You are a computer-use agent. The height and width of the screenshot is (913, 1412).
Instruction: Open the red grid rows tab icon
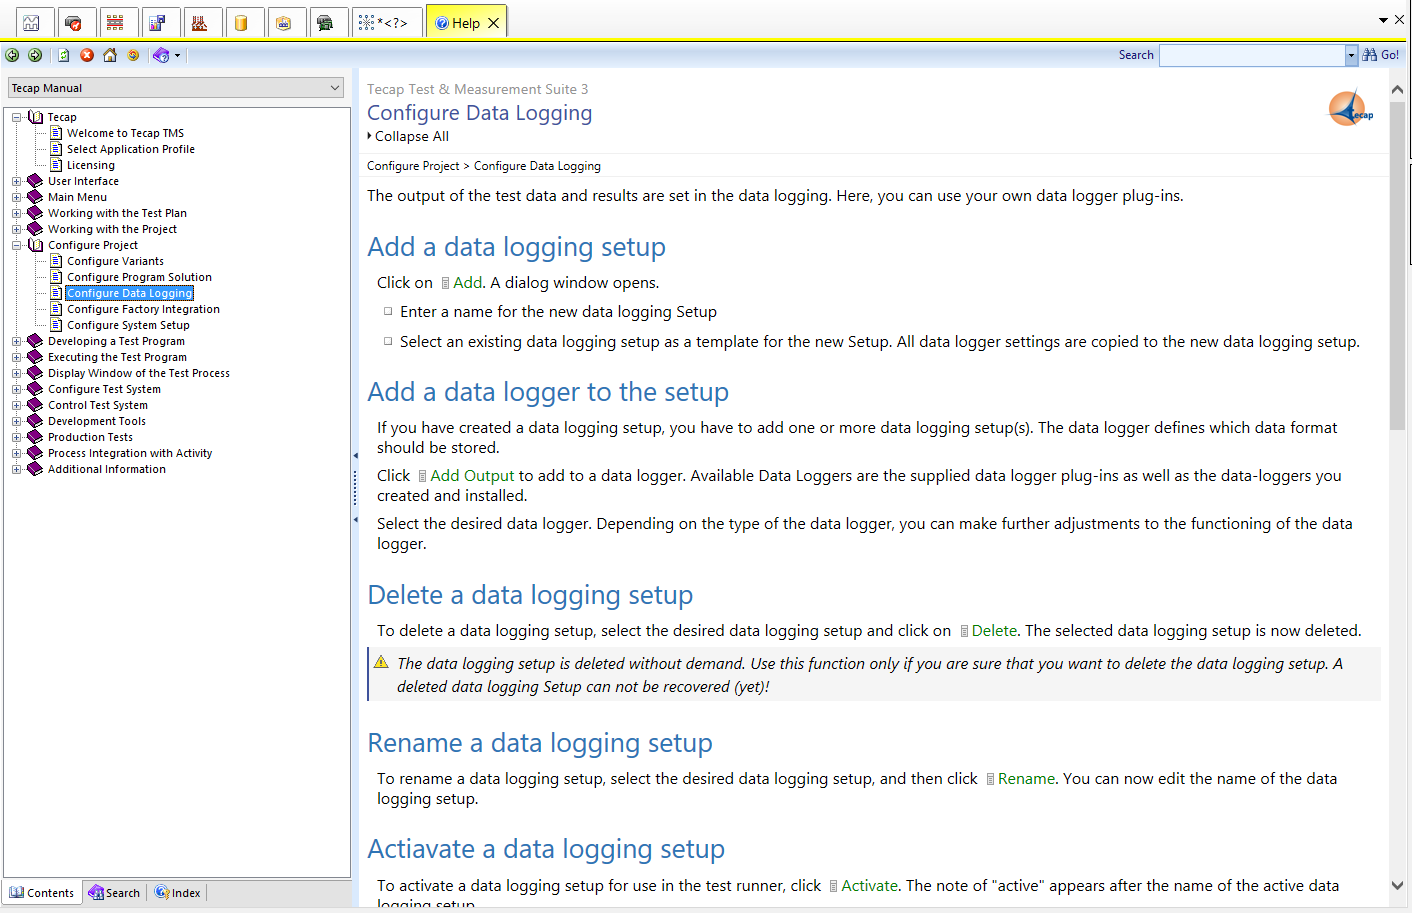pos(115,23)
